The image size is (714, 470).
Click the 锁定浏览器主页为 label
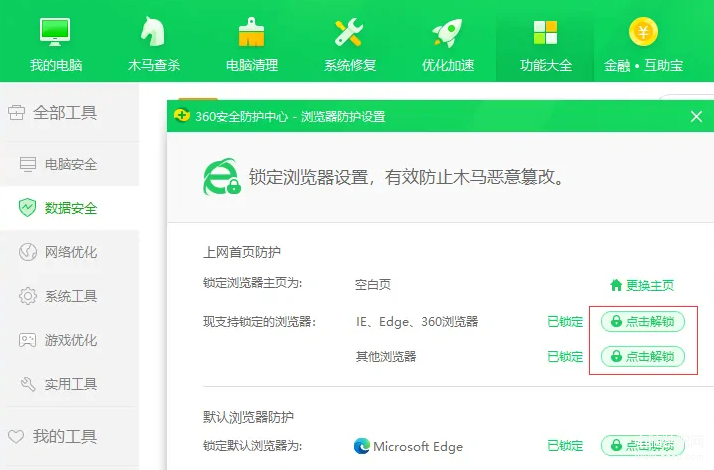tap(253, 283)
